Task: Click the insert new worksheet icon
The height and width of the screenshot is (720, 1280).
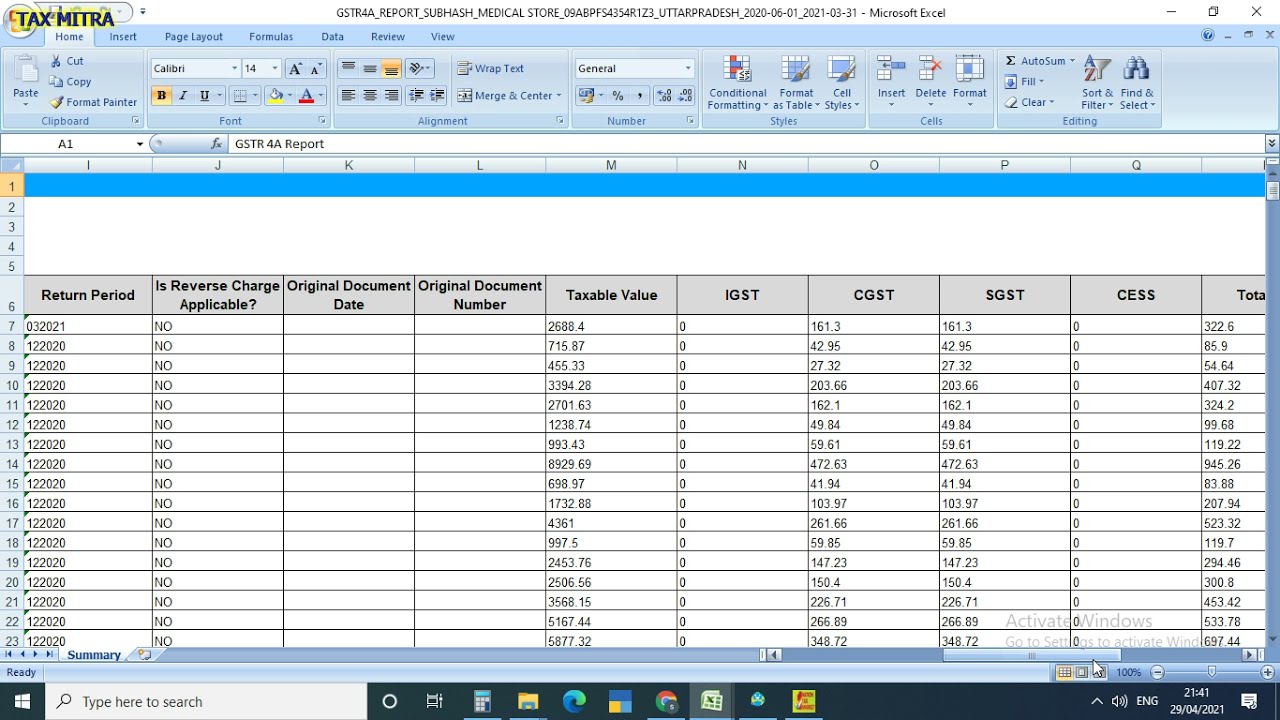Action: coord(145,655)
